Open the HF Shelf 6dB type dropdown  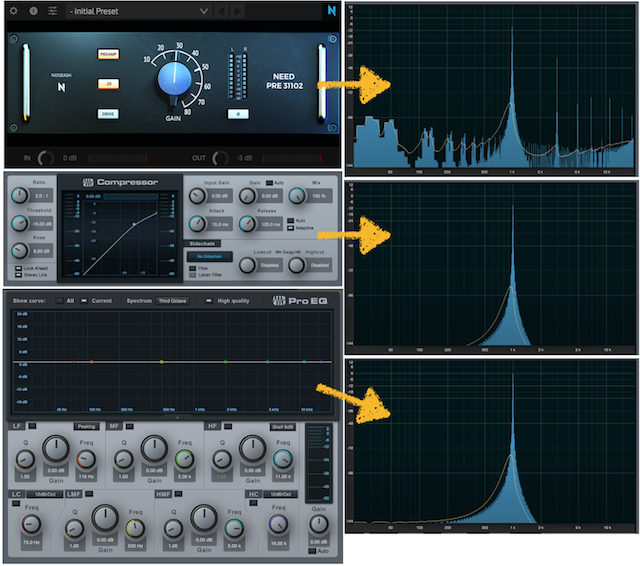coord(282,427)
